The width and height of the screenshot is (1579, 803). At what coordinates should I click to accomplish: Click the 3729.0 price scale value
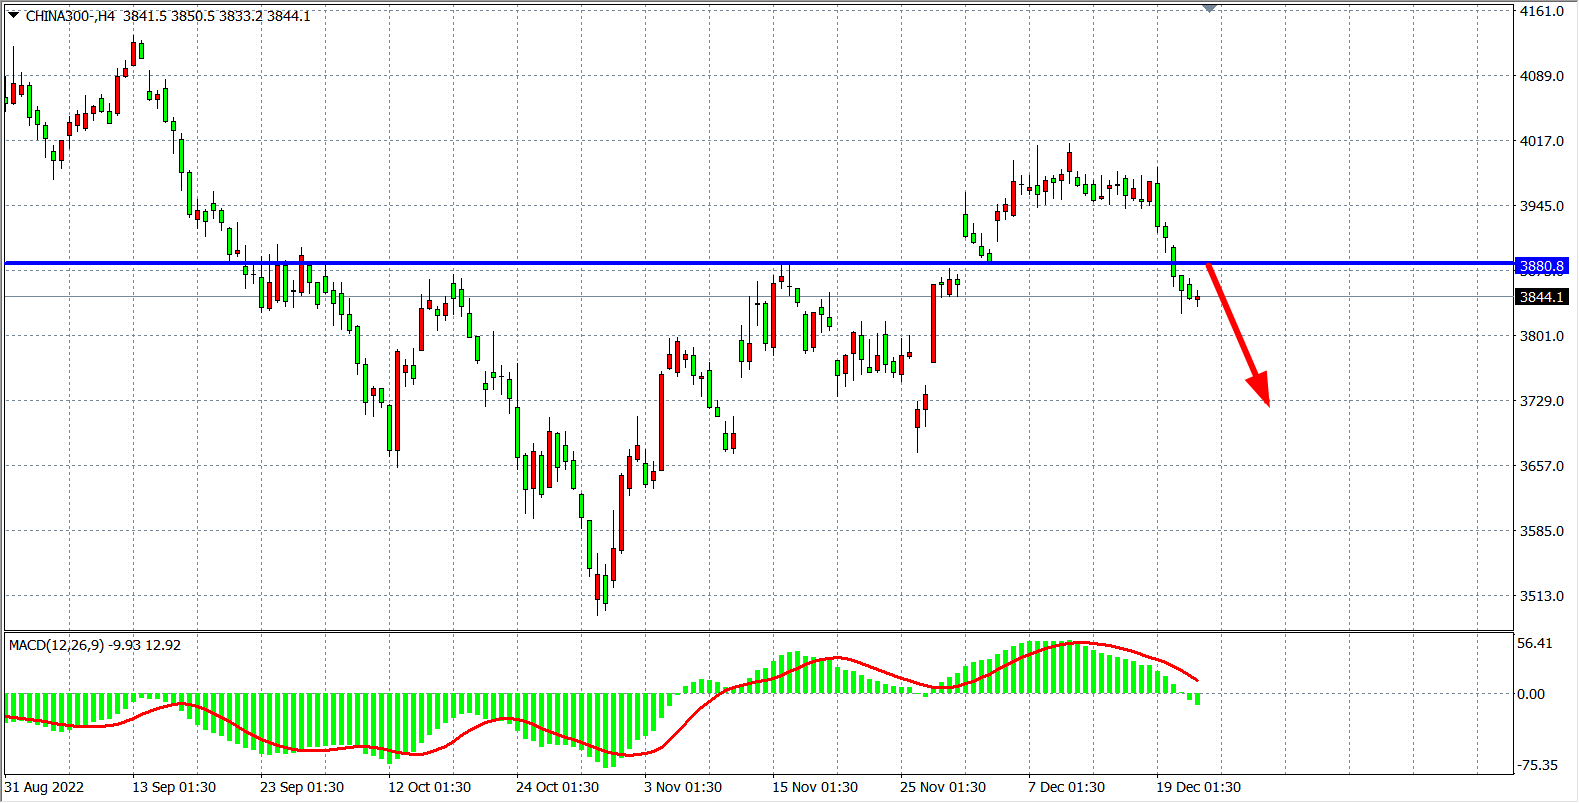[1541, 401]
